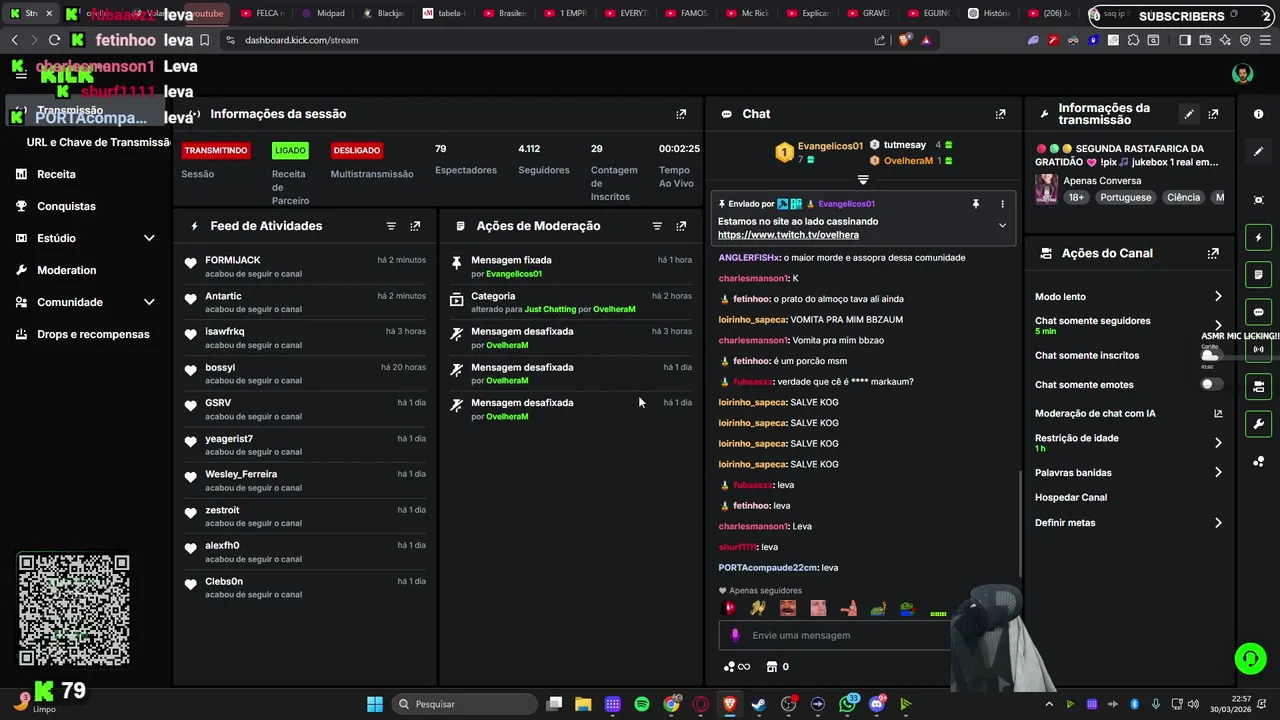Click the camera icon in right sidebar
The width and height of the screenshot is (1280, 720).
click(x=1258, y=386)
